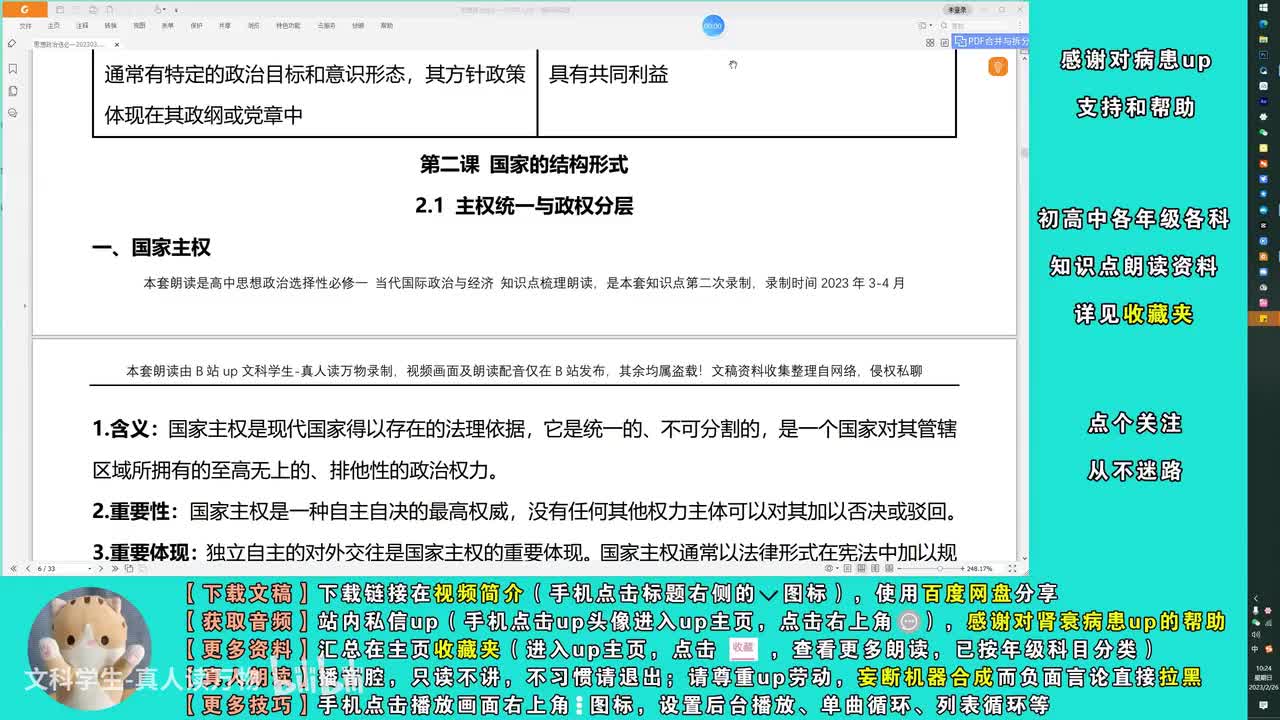This screenshot has height=720, width=1280.
Task: Open WeChat from the taskbar
Action: 1263,132
